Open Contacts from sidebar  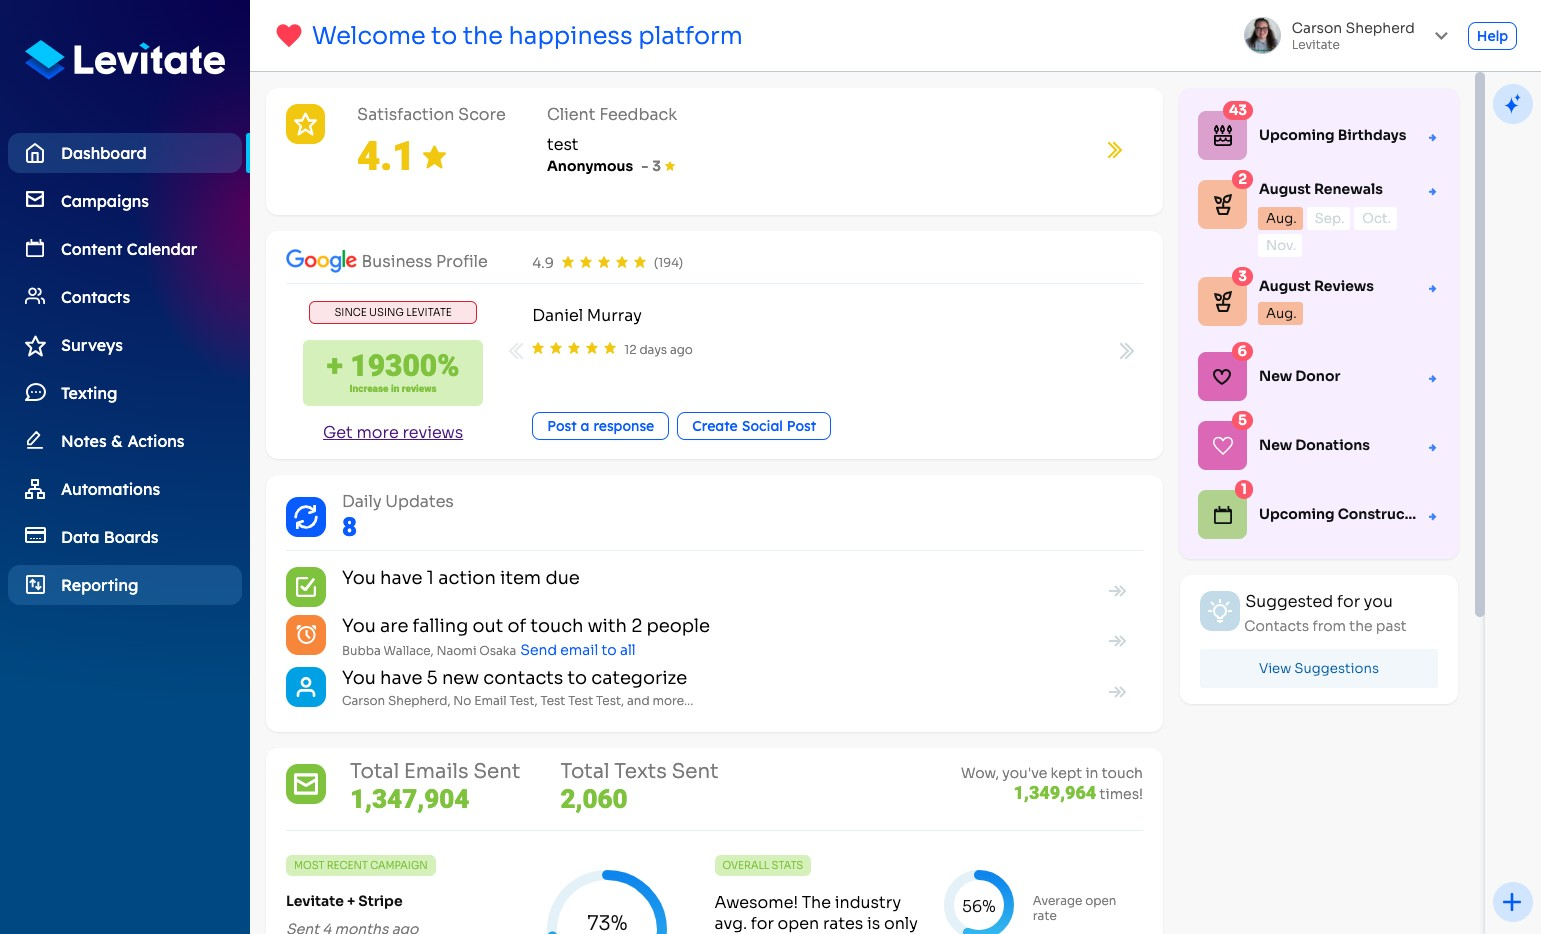[x=125, y=297]
